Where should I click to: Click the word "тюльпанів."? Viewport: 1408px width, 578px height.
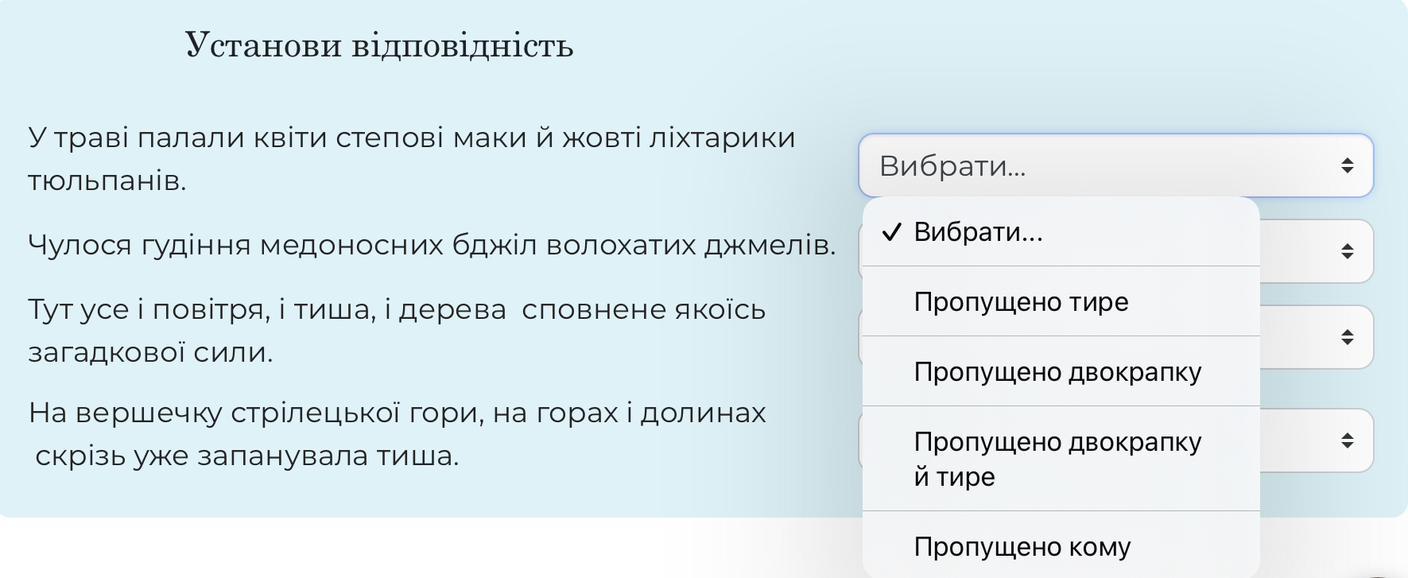coord(107,182)
